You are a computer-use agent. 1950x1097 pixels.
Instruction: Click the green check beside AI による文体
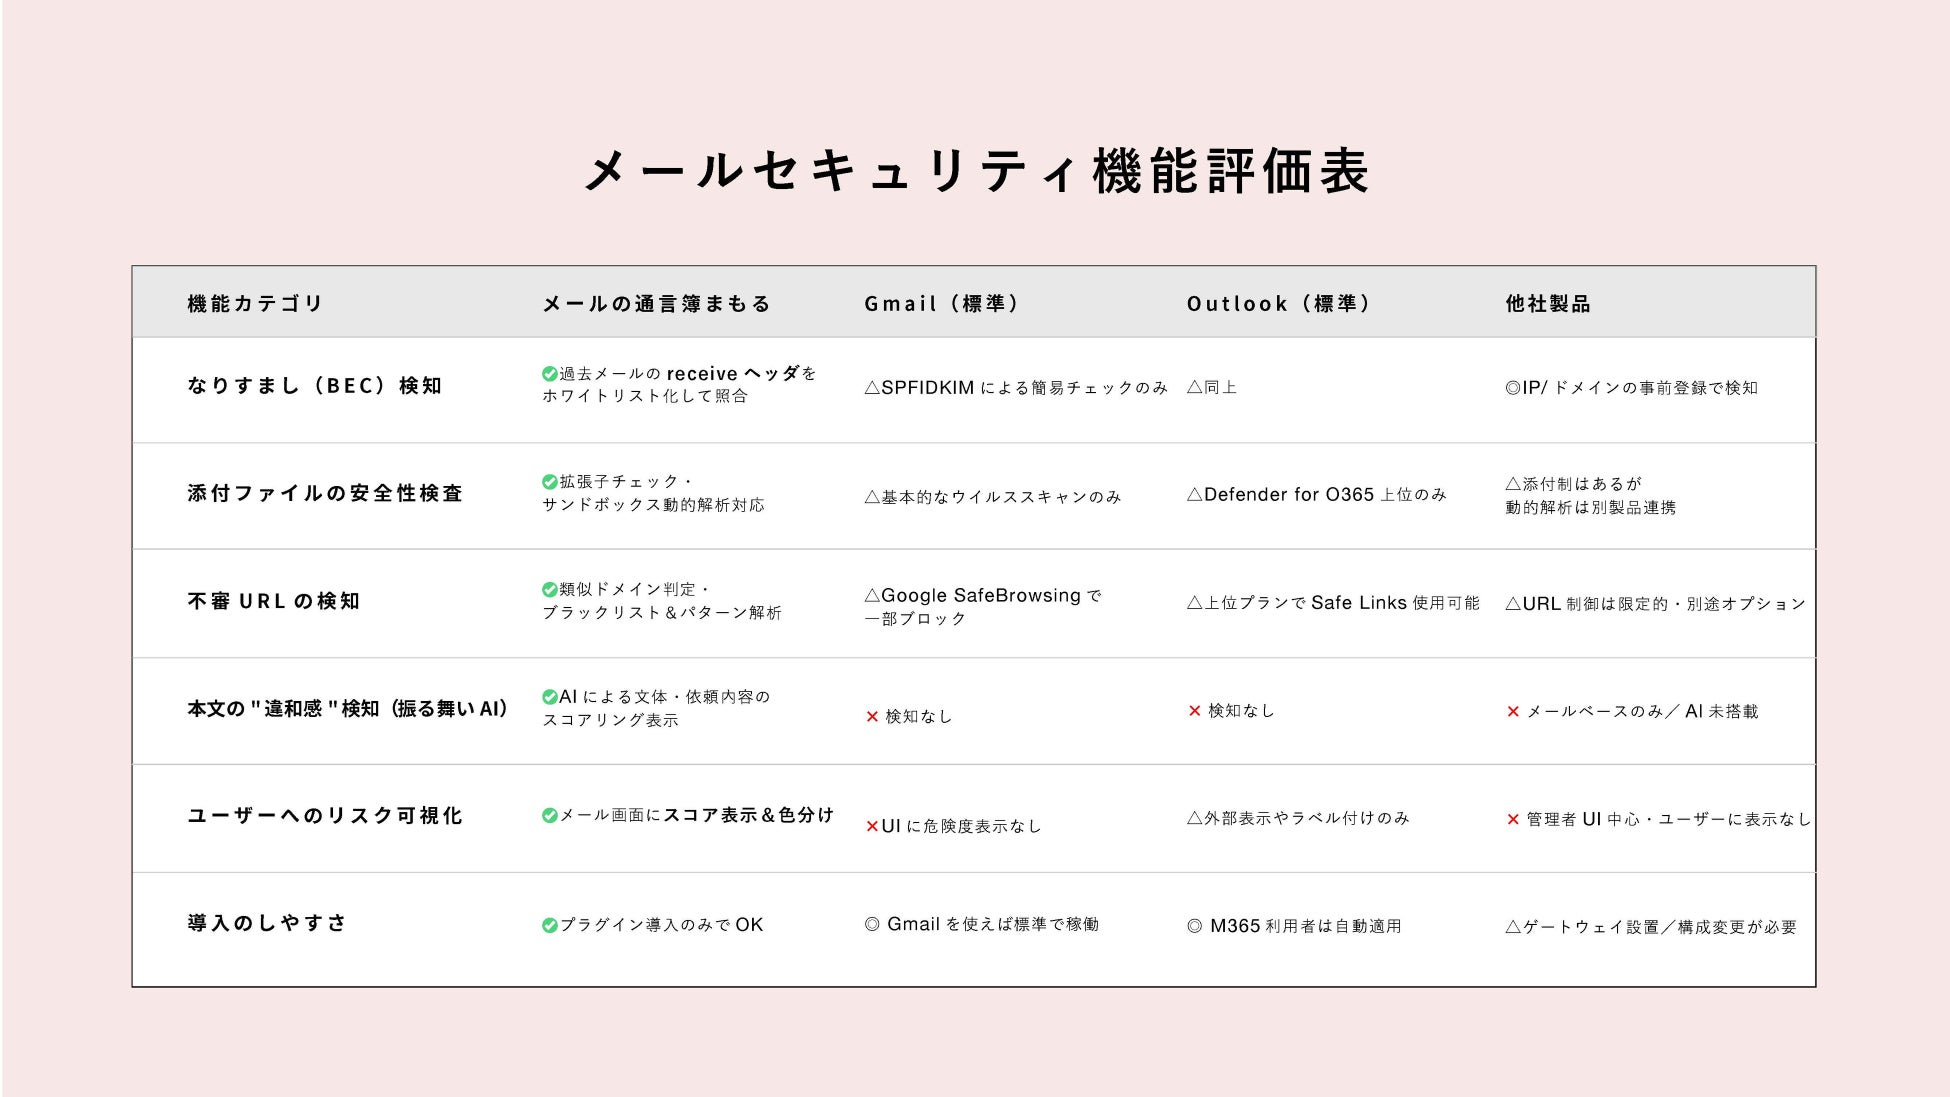coord(549,697)
